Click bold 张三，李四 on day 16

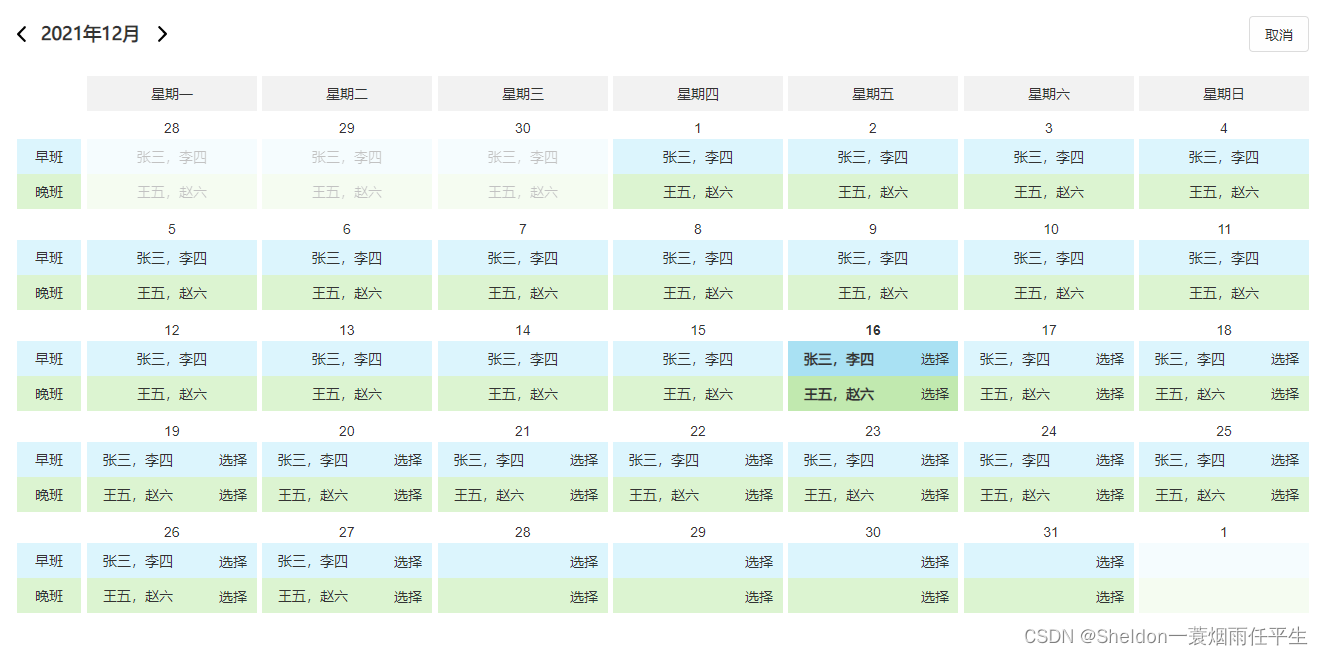click(839, 359)
